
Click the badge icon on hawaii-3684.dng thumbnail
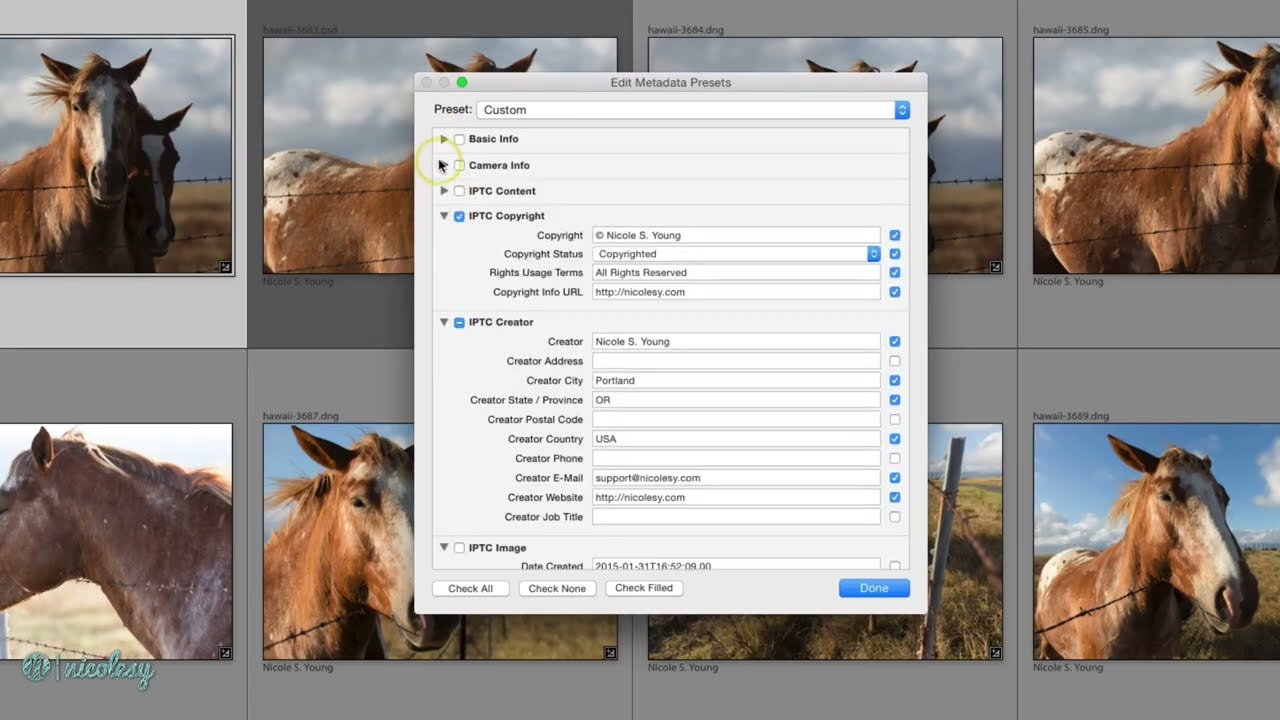point(995,267)
